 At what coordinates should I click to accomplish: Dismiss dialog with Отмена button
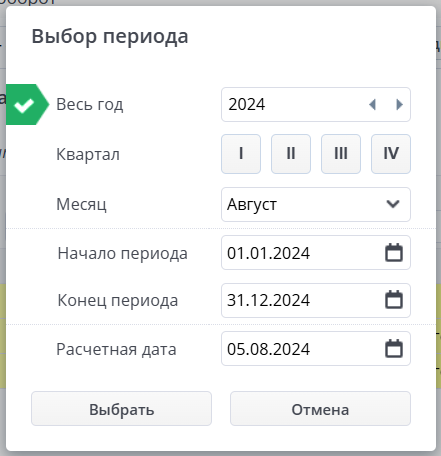320,408
